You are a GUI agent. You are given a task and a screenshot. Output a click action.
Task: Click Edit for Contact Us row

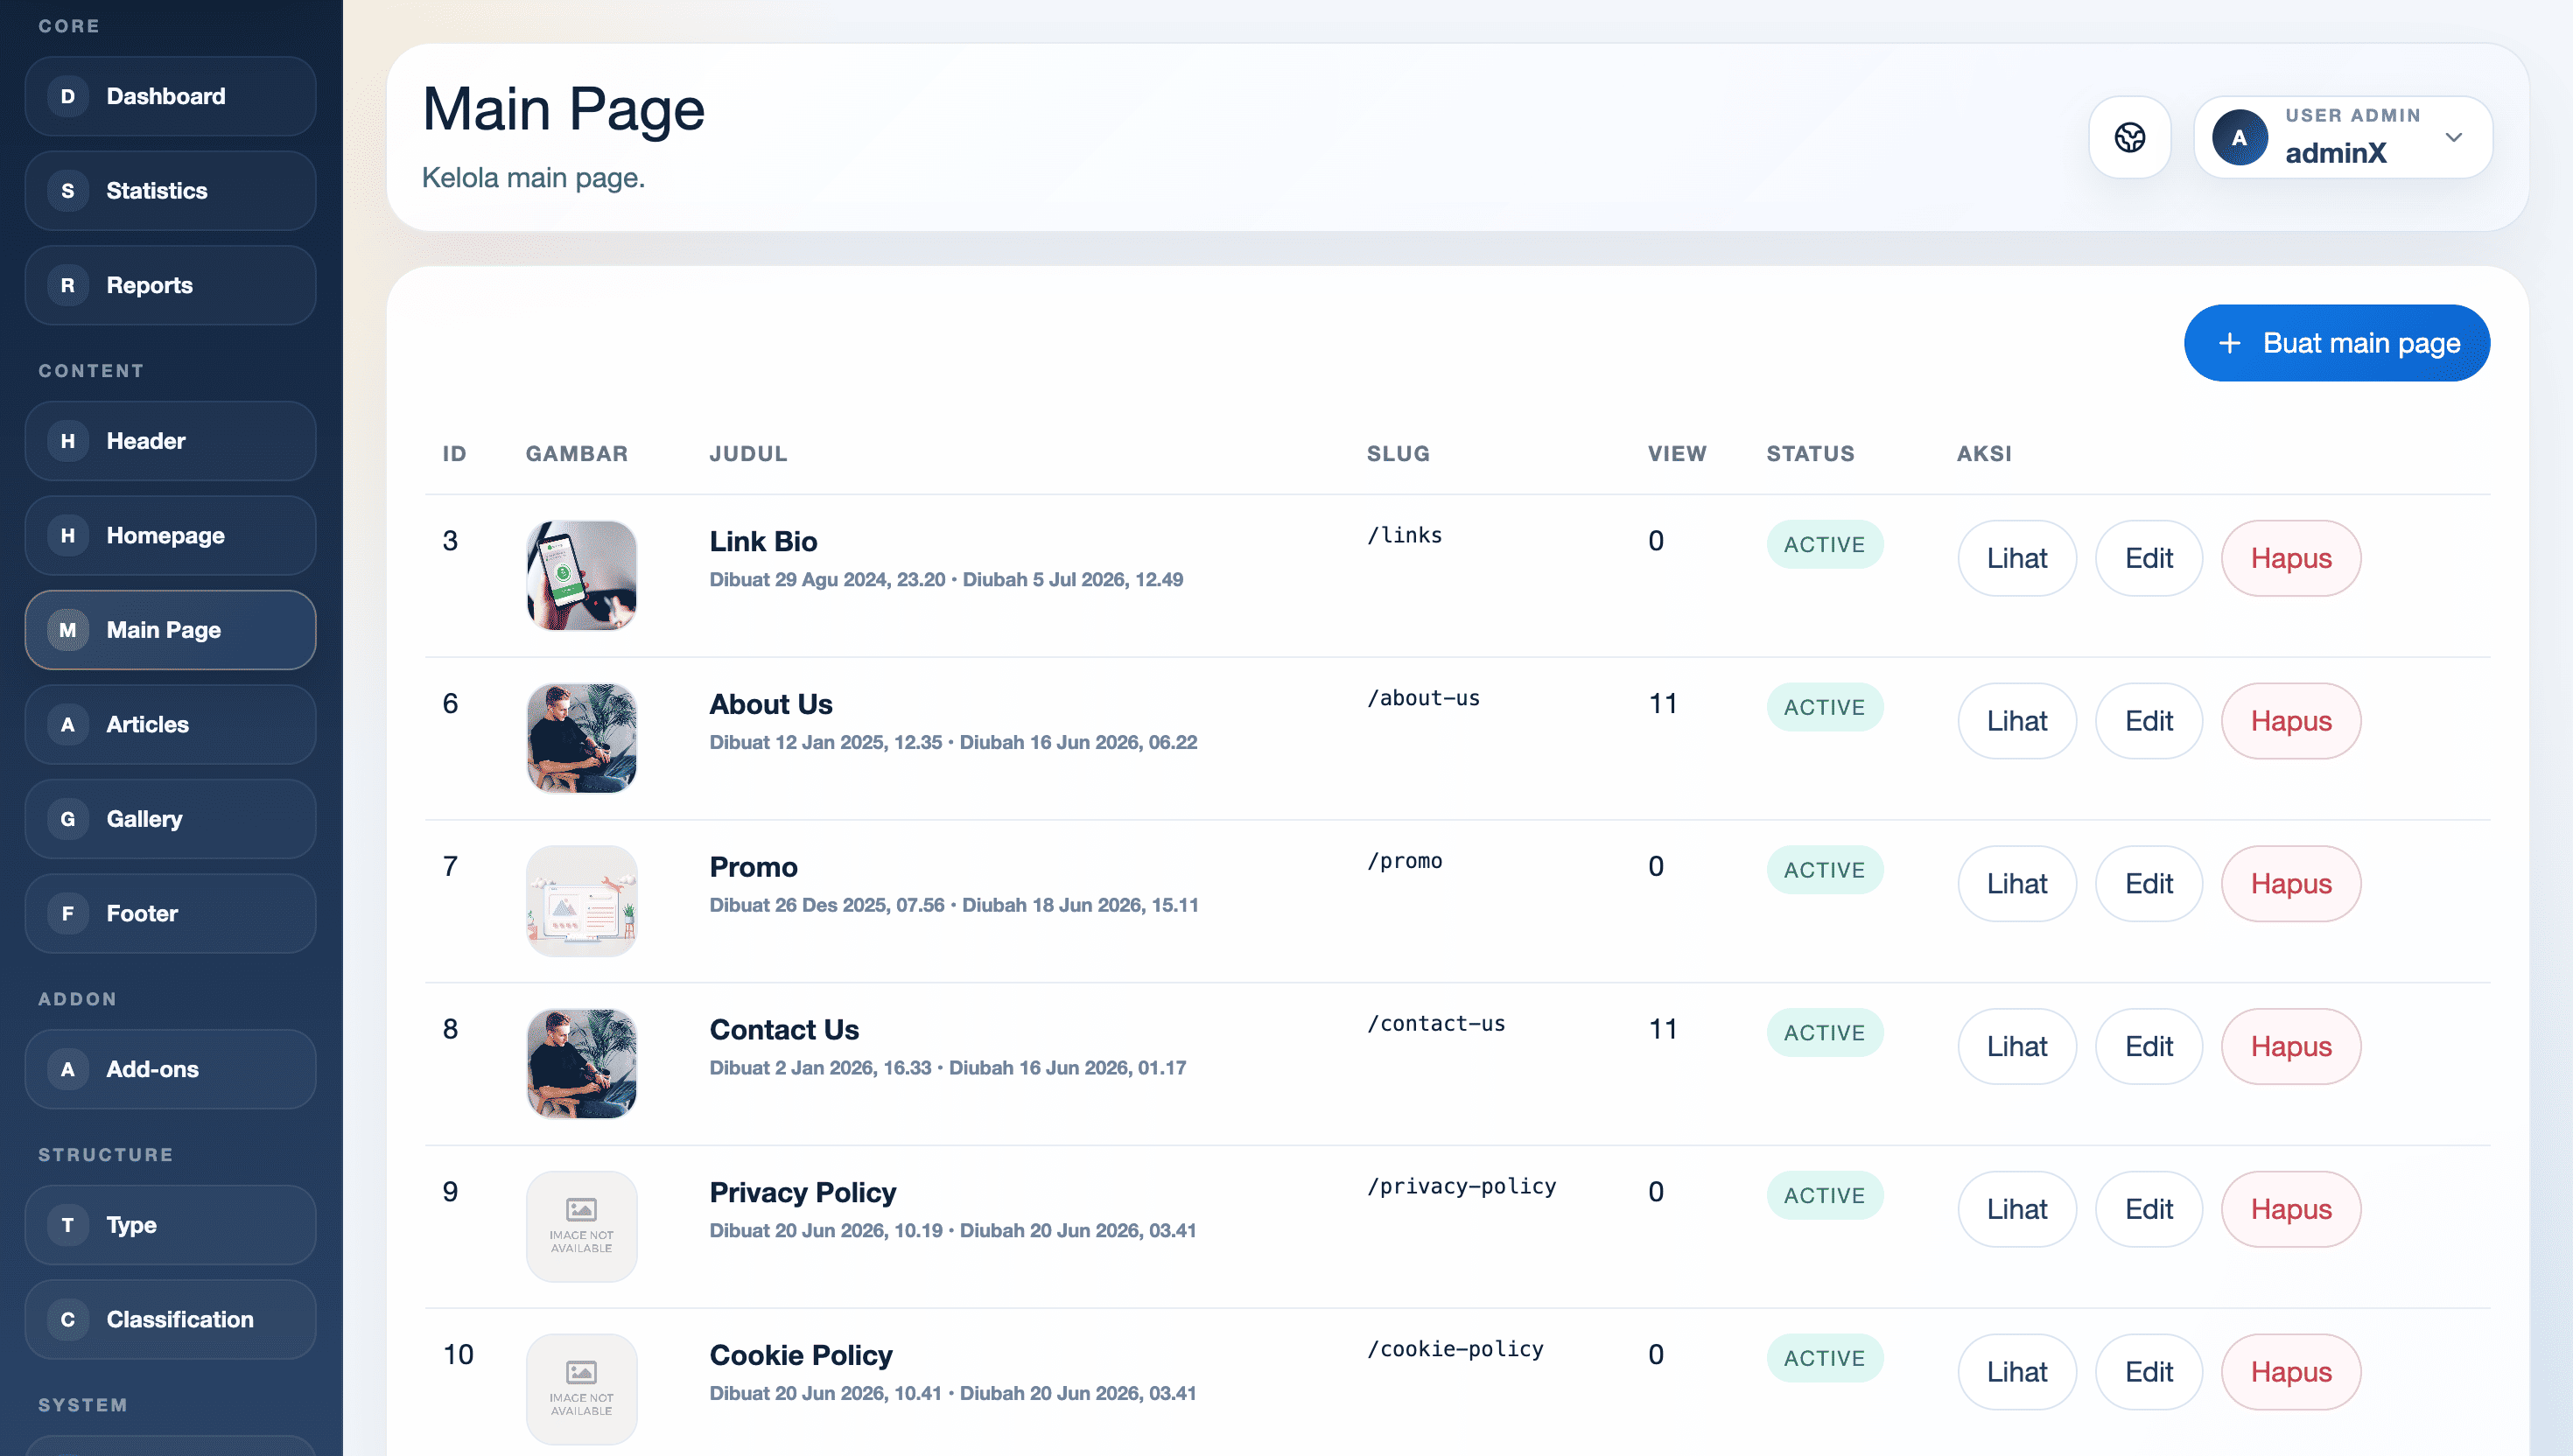pyautogui.click(x=2148, y=1047)
